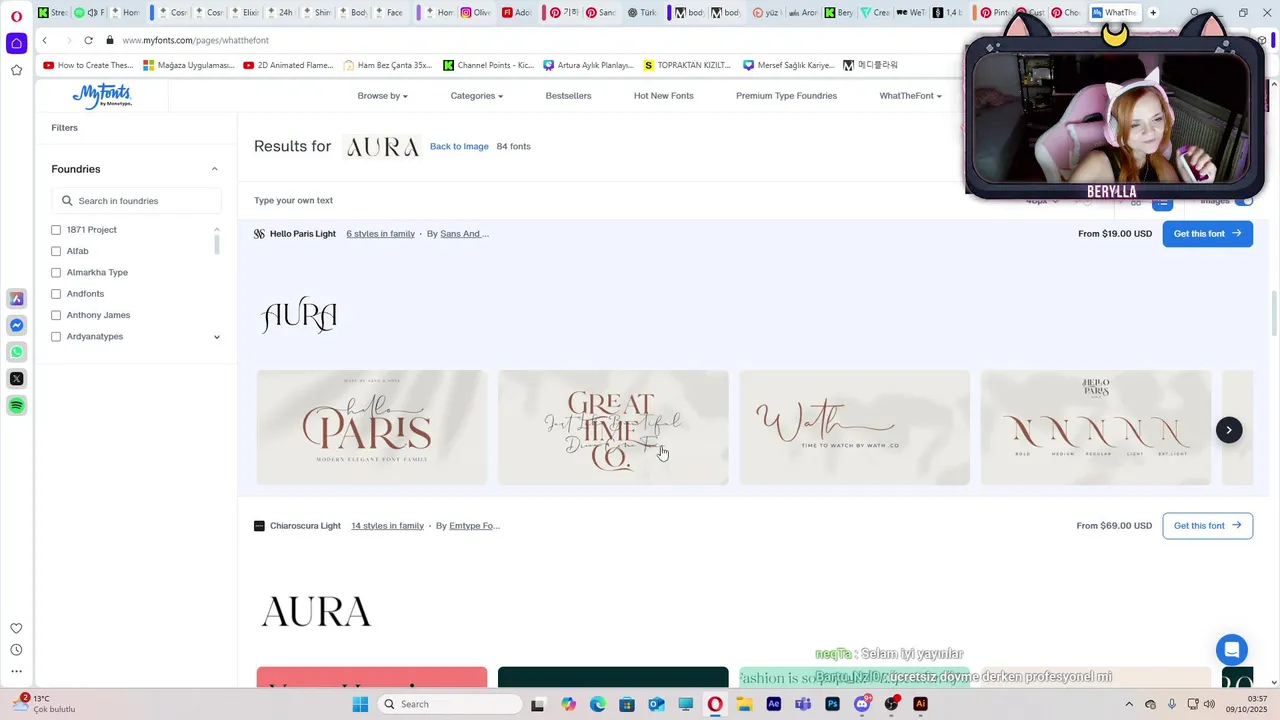
Task: Open the Opera speed dial home icon
Action: coord(16,43)
